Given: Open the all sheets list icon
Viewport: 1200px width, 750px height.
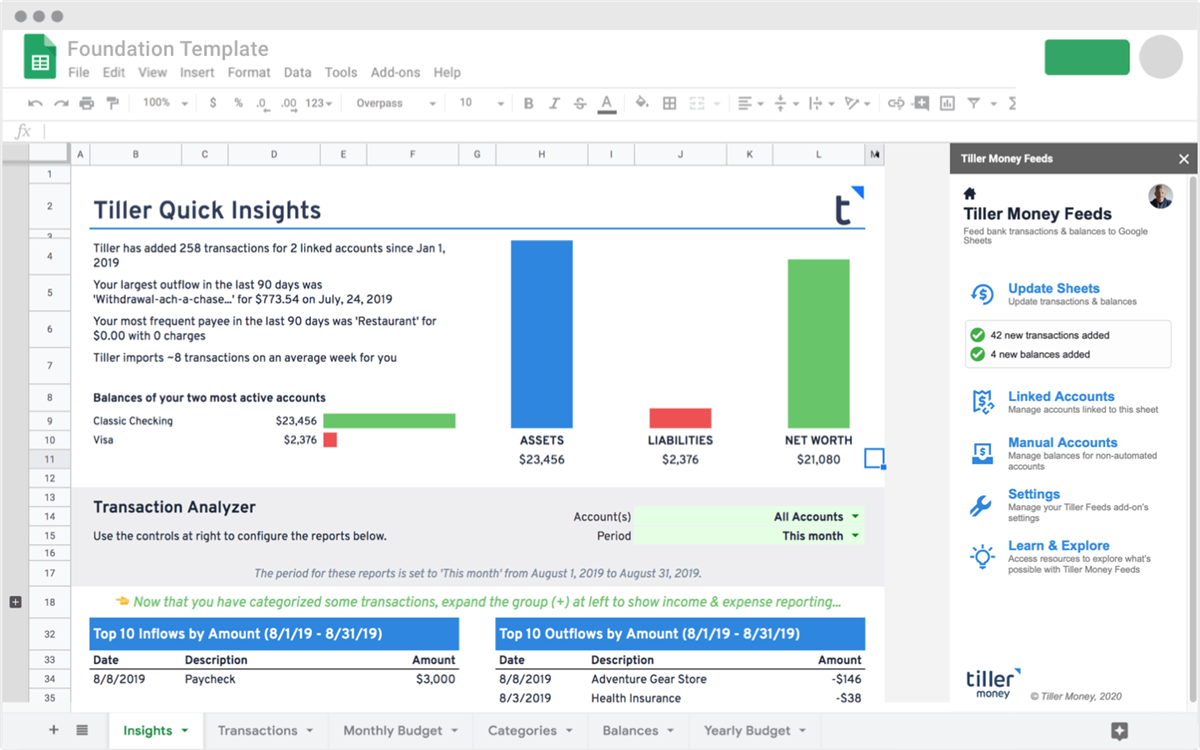Looking at the screenshot, I should (82, 731).
